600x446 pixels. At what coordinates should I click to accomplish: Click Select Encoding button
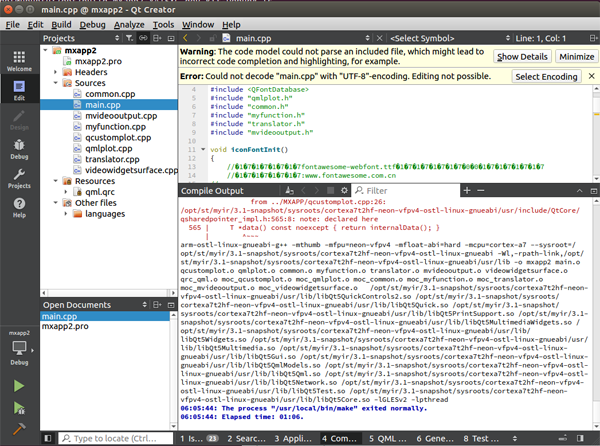point(546,77)
